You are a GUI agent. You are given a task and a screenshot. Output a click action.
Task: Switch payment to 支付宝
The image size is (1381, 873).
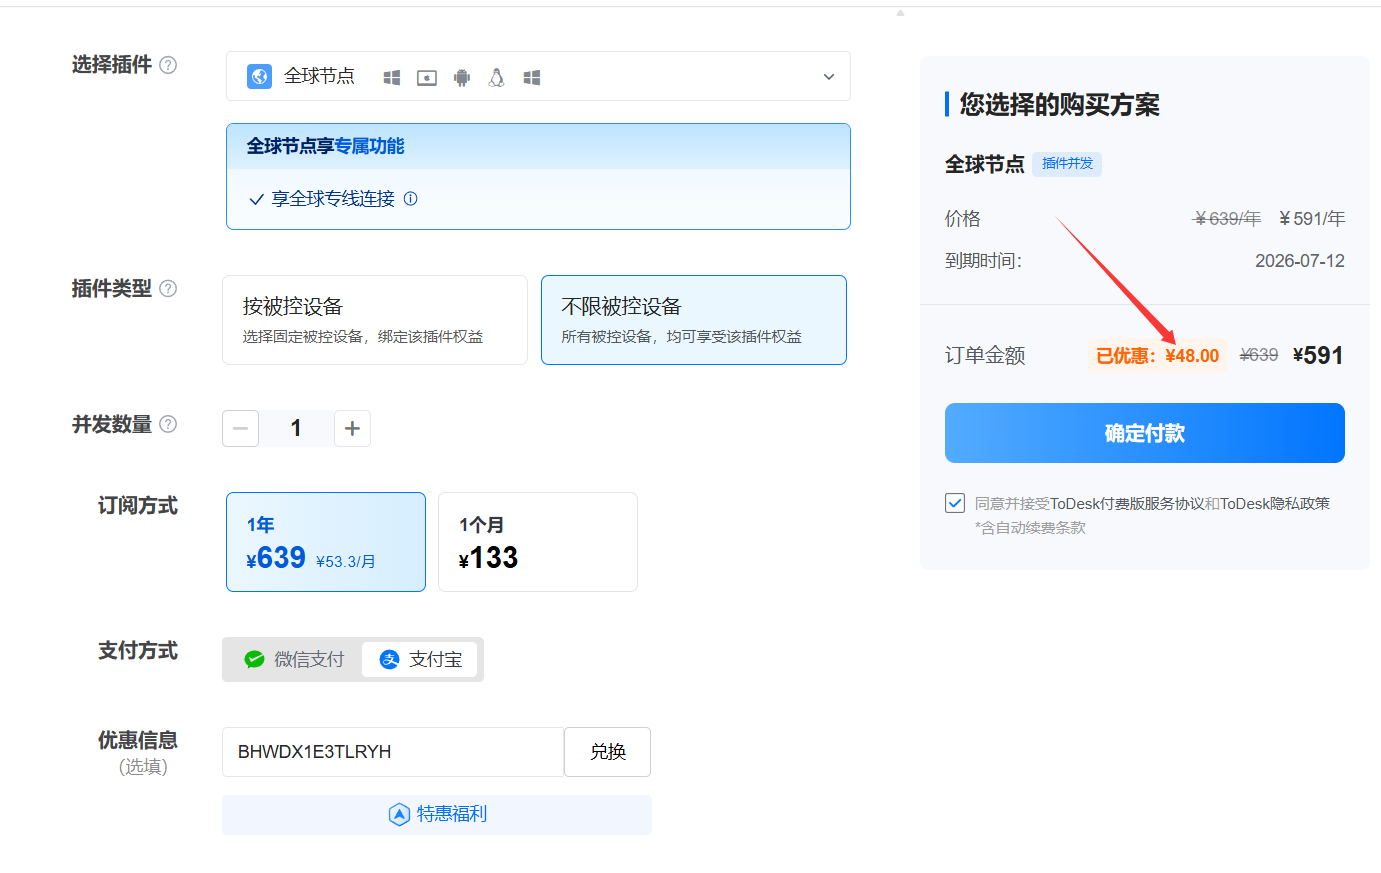pos(420,659)
